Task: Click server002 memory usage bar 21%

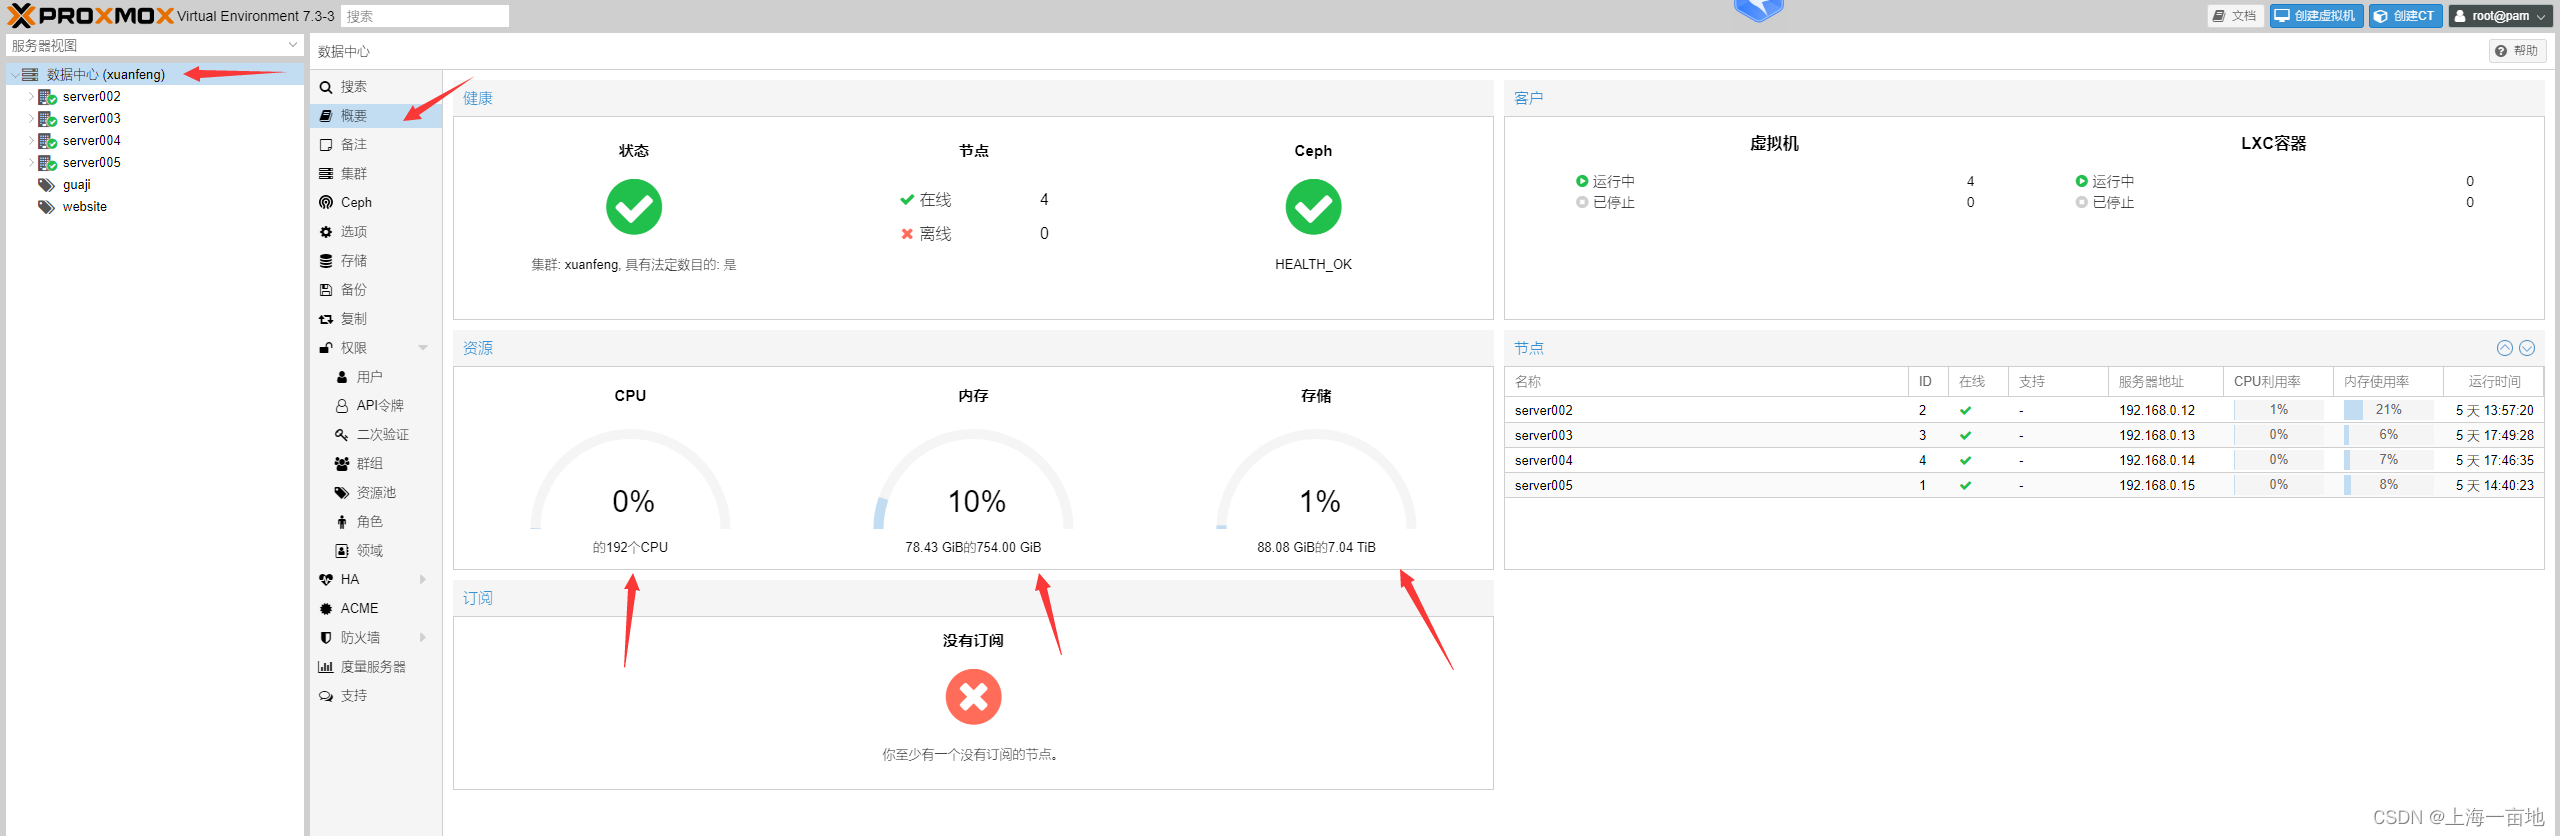Action: coord(2388,410)
